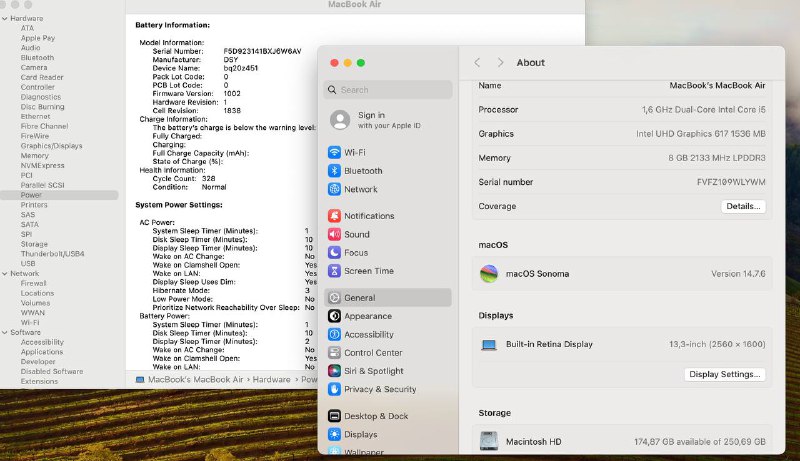The image size is (800, 461).
Task: Open the coverage Details button
Action: (743, 206)
